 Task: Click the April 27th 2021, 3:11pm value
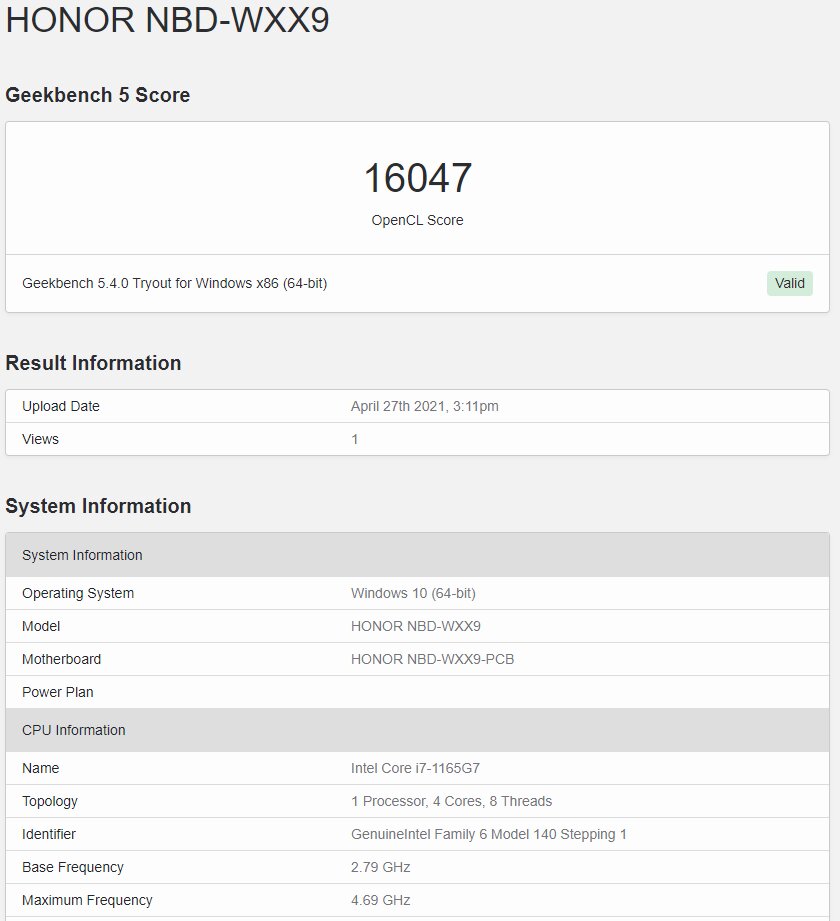tap(425, 406)
